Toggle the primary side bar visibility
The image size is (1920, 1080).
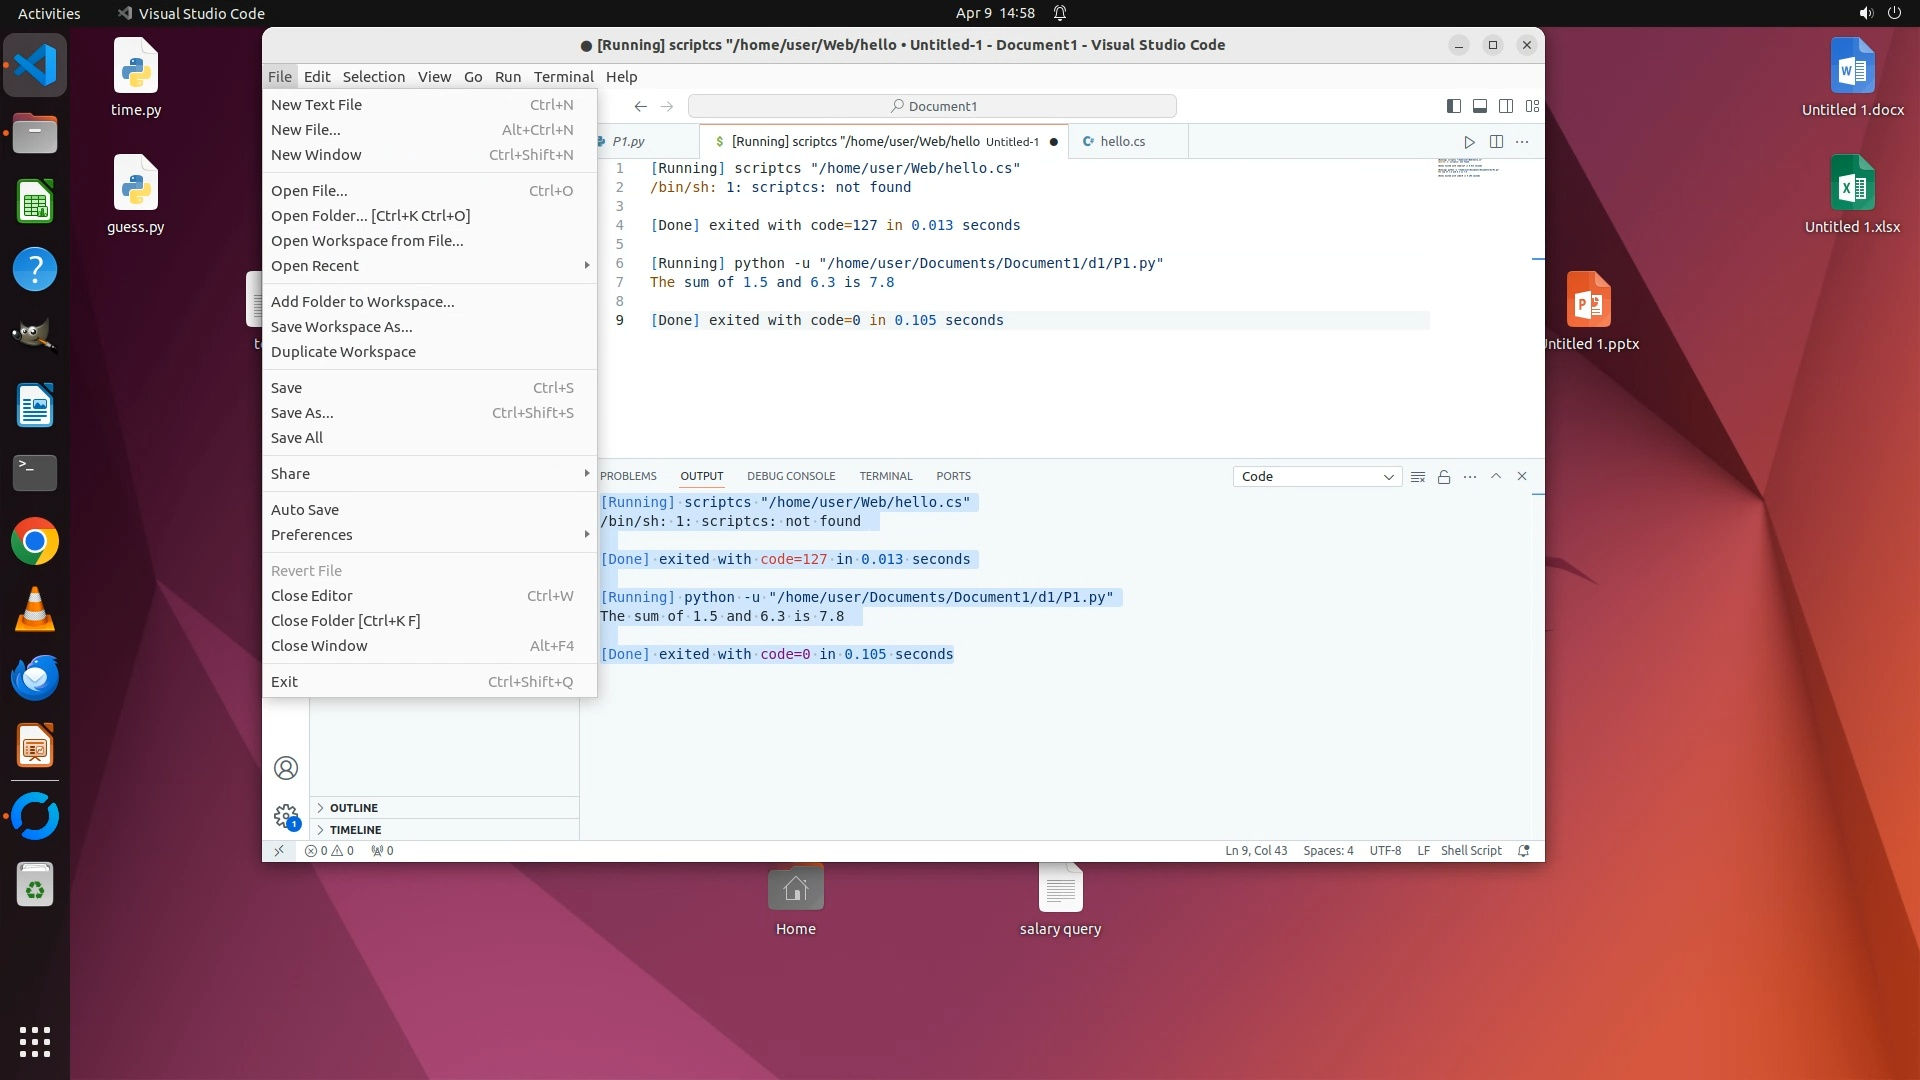tap(1454, 106)
